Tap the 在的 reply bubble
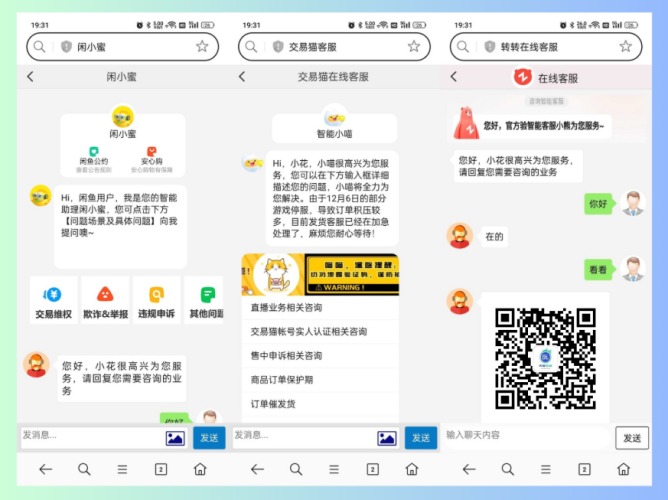Image resolution: width=668 pixels, height=500 pixels. pyautogui.click(x=494, y=237)
